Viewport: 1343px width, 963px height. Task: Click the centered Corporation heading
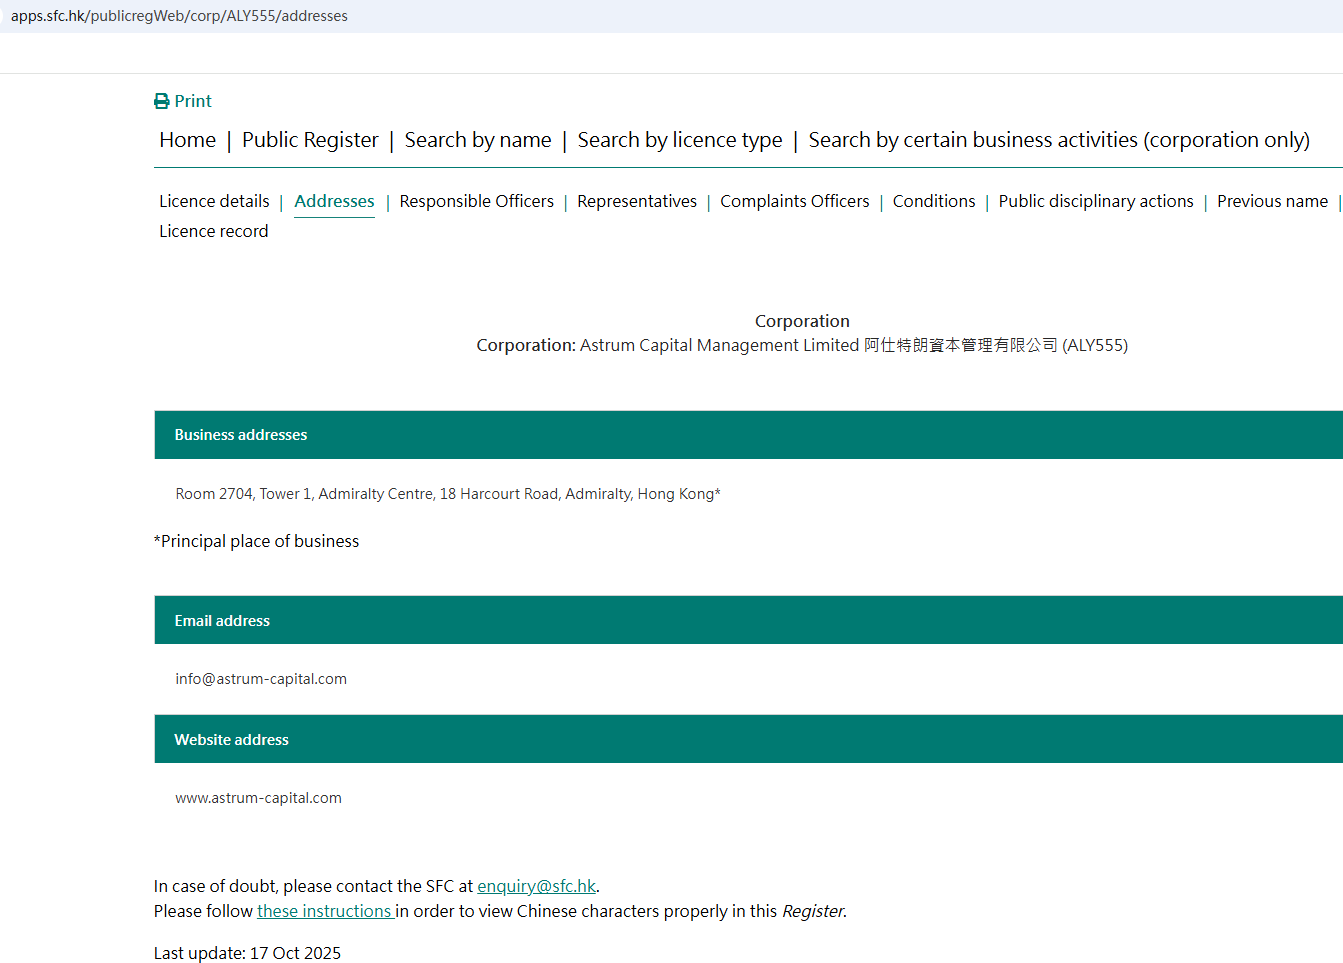802,321
